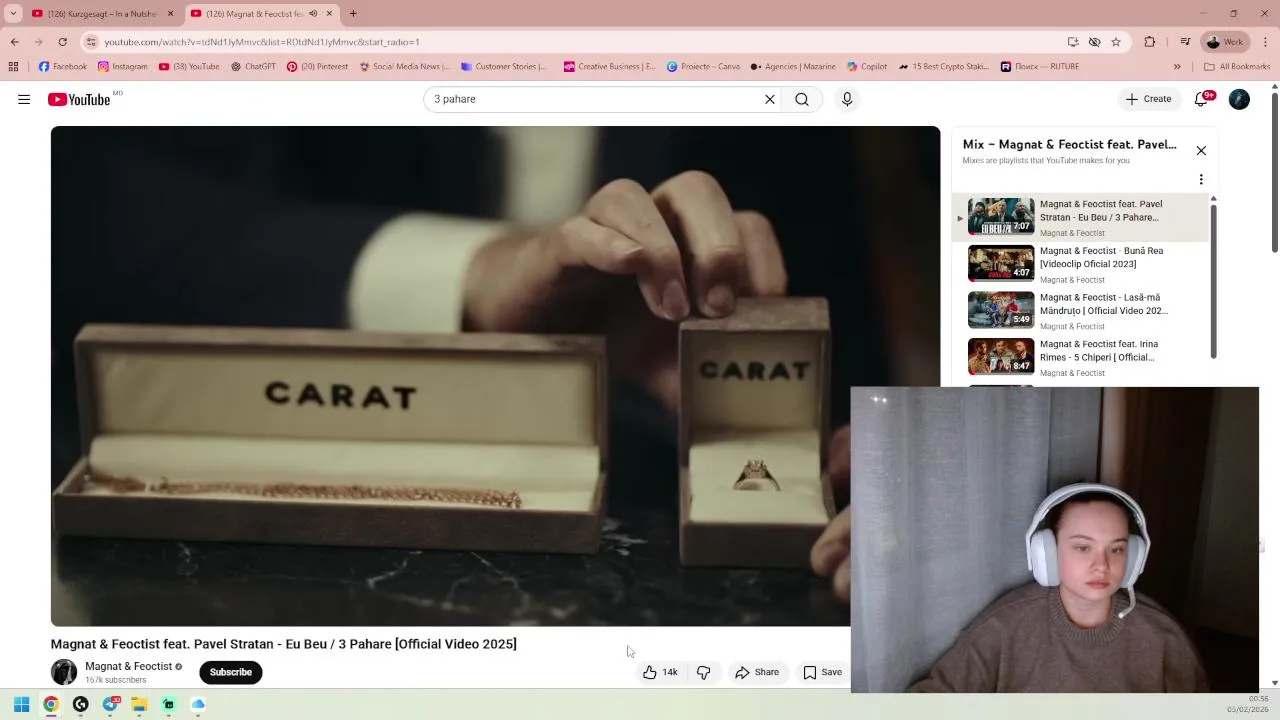Screen dimensions: 1280x720
Task: Select currently playing Eu Beu / 3 Pahare item
Action: tap(1080, 217)
